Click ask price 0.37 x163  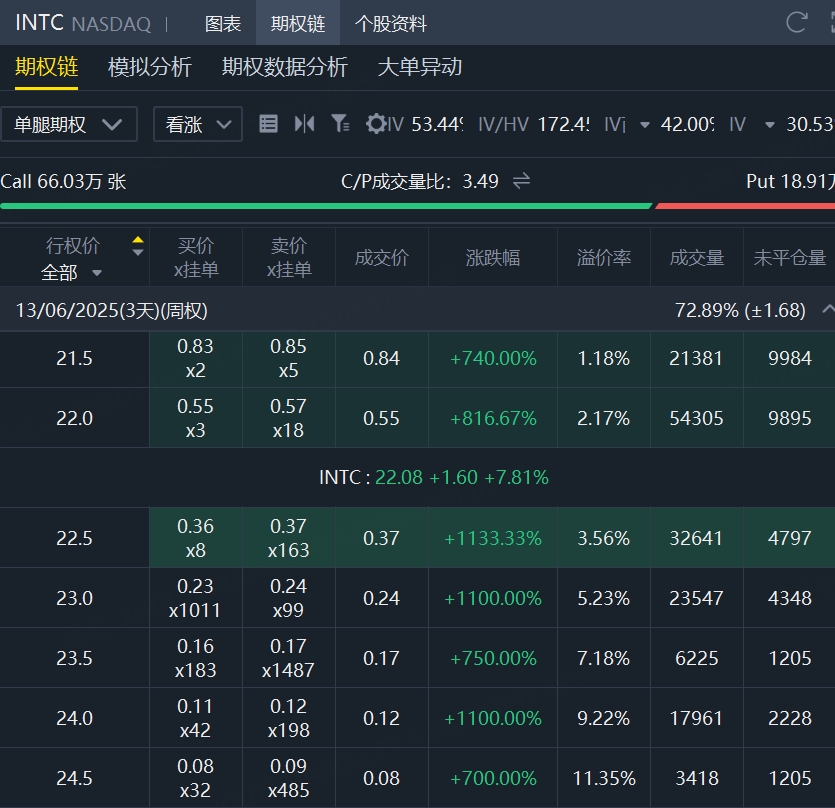click(289, 538)
